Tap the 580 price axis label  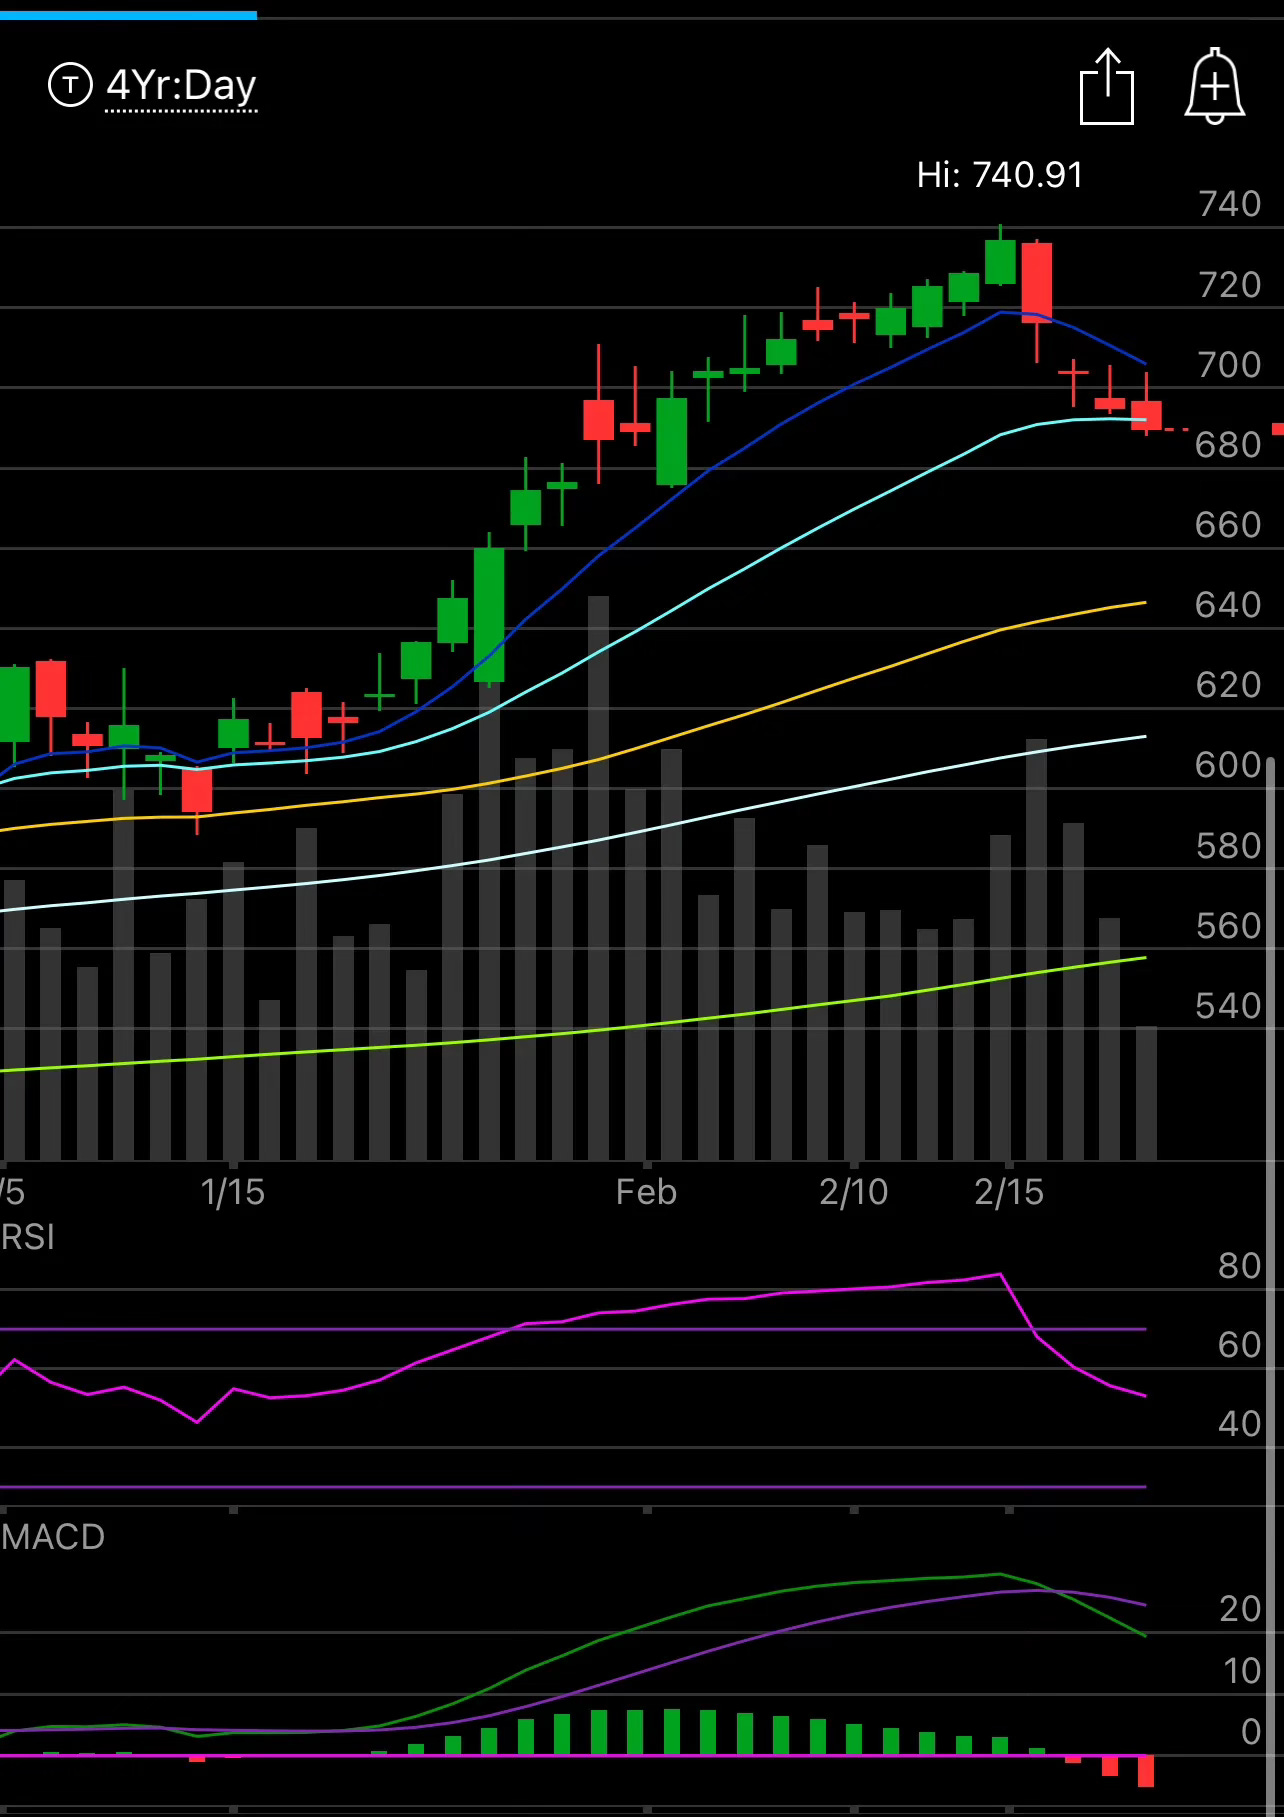pos(1229,846)
